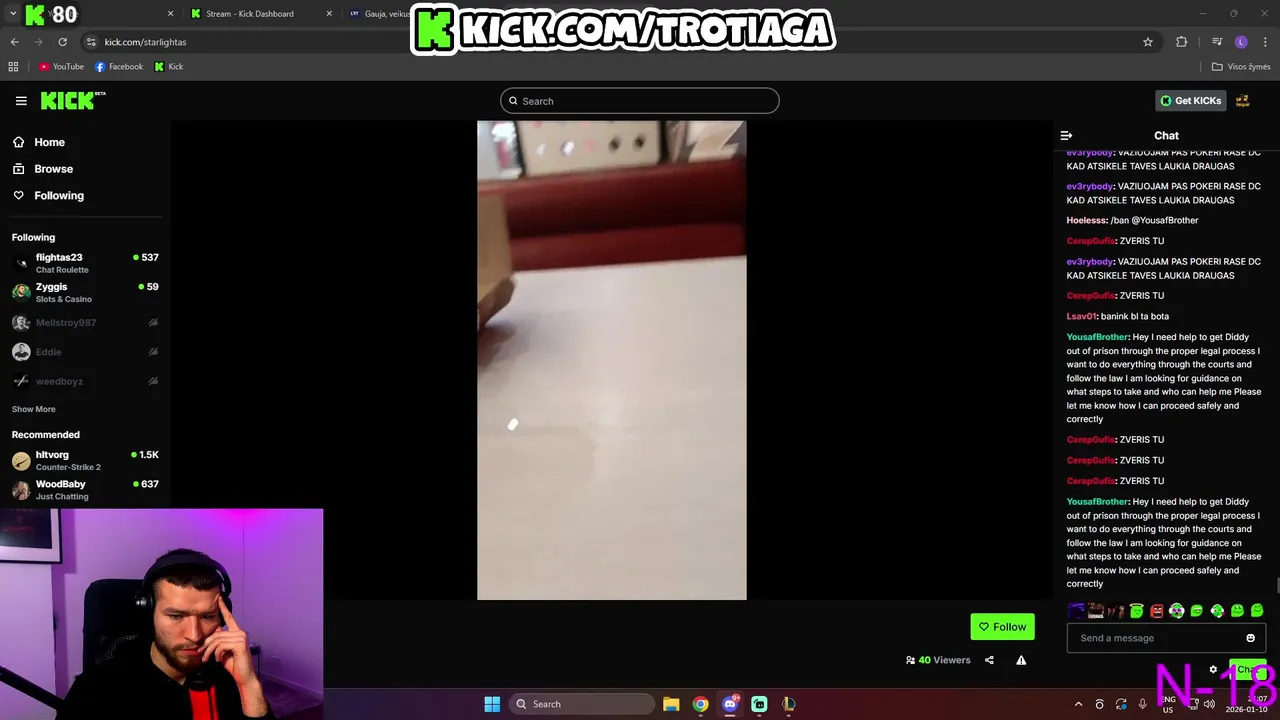Click the share stream icon
The height and width of the screenshot is (720, 1280).
pyautogui.click(x=989, y=660)
